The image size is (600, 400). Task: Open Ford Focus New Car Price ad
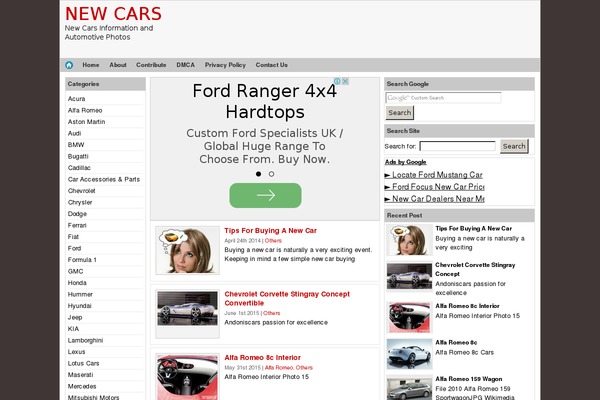point(438,187)
